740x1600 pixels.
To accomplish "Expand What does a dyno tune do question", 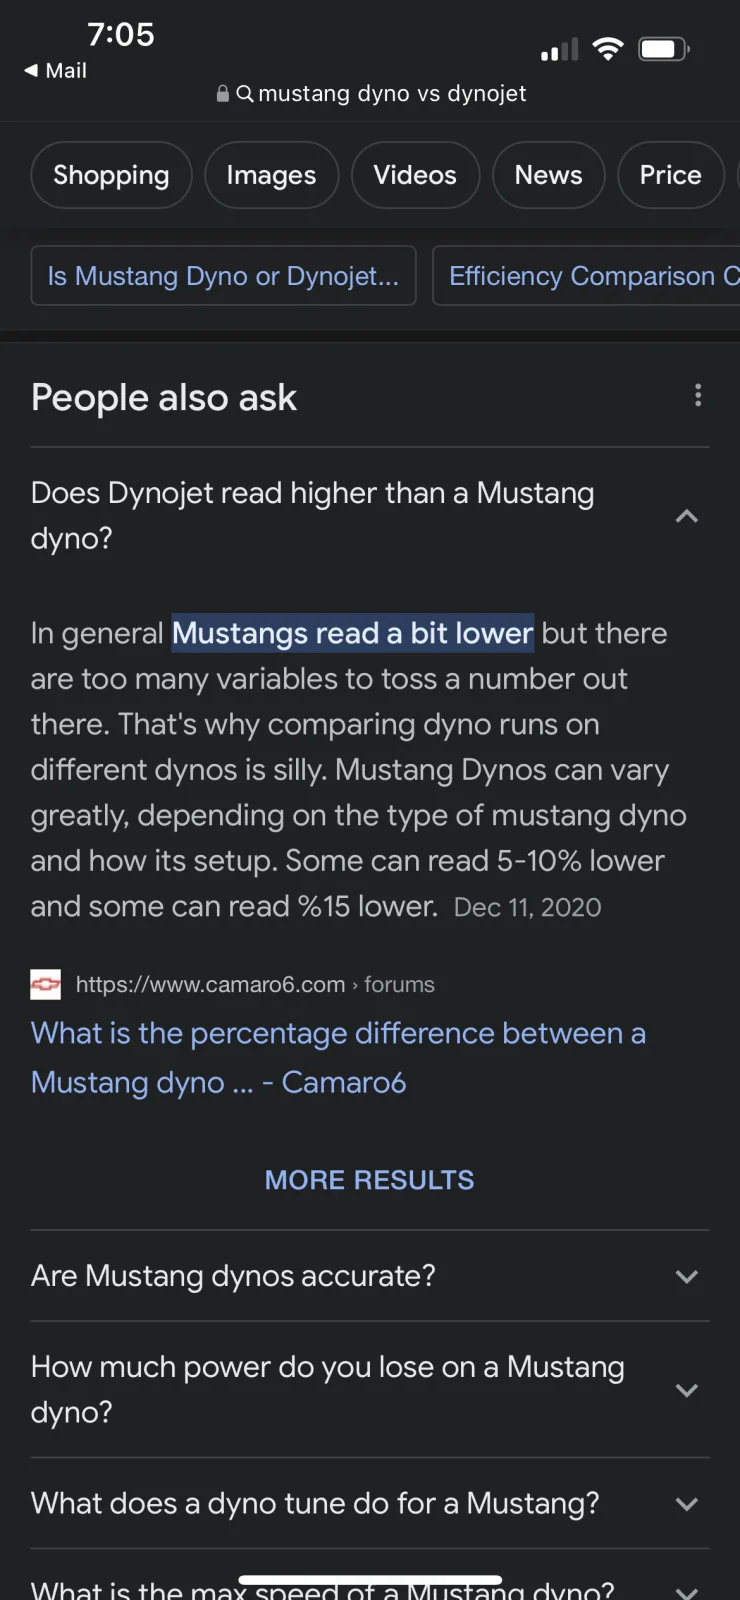I will point(686,1504).
